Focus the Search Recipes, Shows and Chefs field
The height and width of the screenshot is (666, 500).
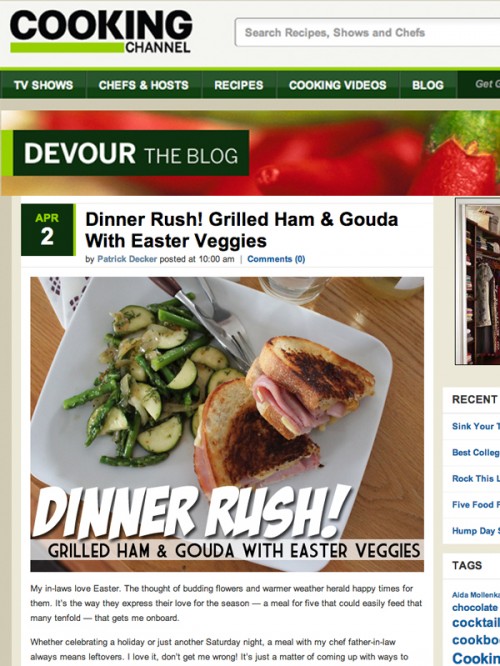coord(367,32)
